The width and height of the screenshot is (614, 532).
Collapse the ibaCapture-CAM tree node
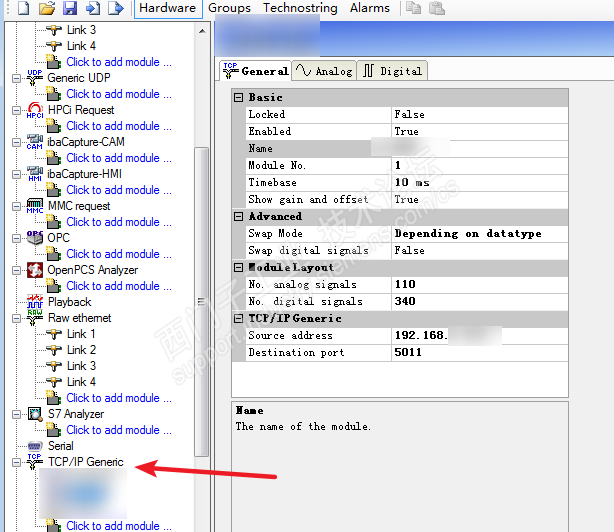click(16, 142)
